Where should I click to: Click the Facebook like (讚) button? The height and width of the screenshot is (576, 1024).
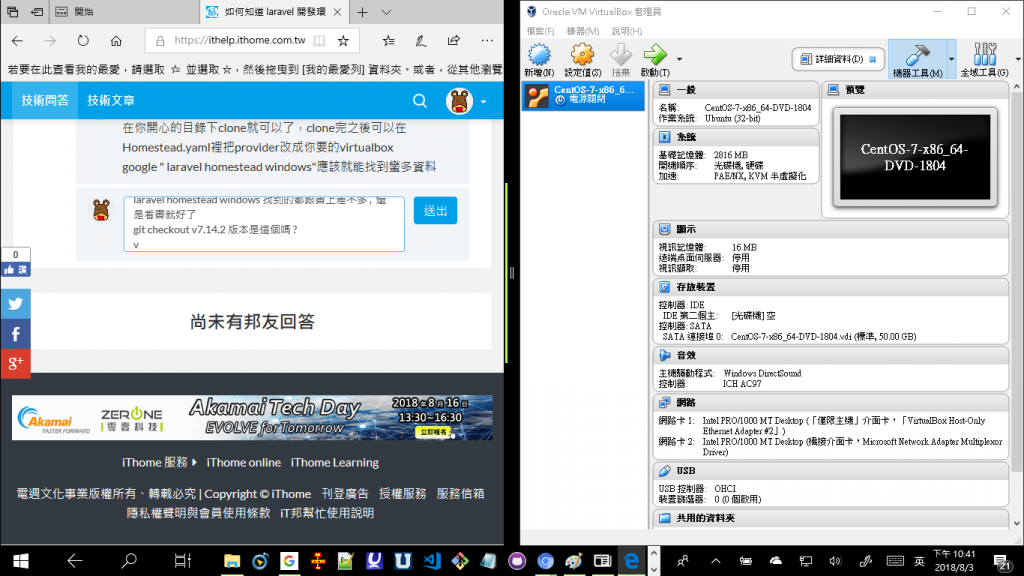click(16, 269)
